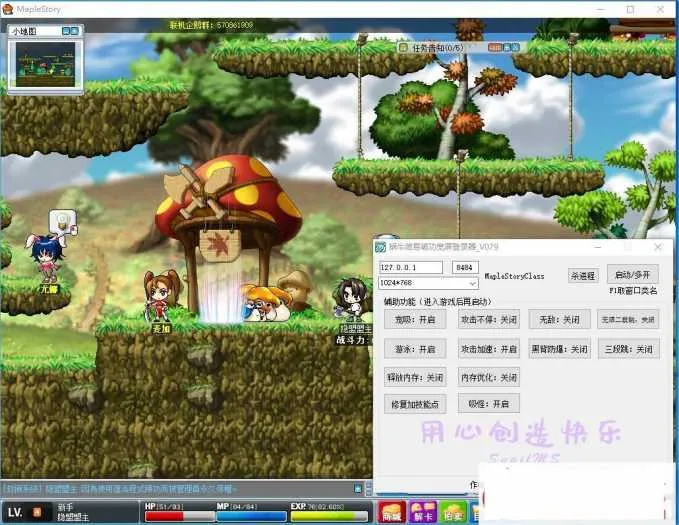The height and width of the screenshot is (525, 679).
Task: Maximize the MapleStory window
Action: (x=630, y=9)
